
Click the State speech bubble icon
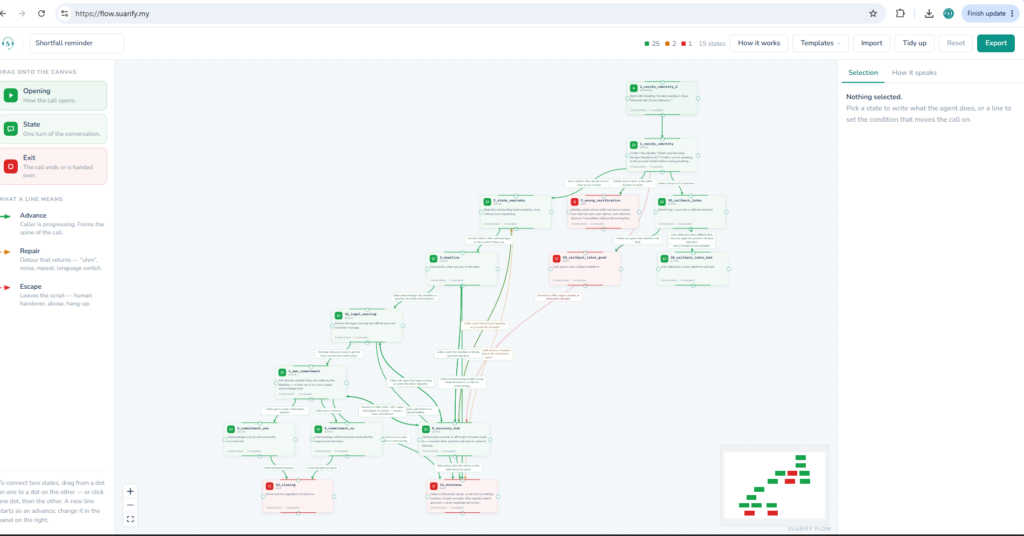[x=10, y=129]
